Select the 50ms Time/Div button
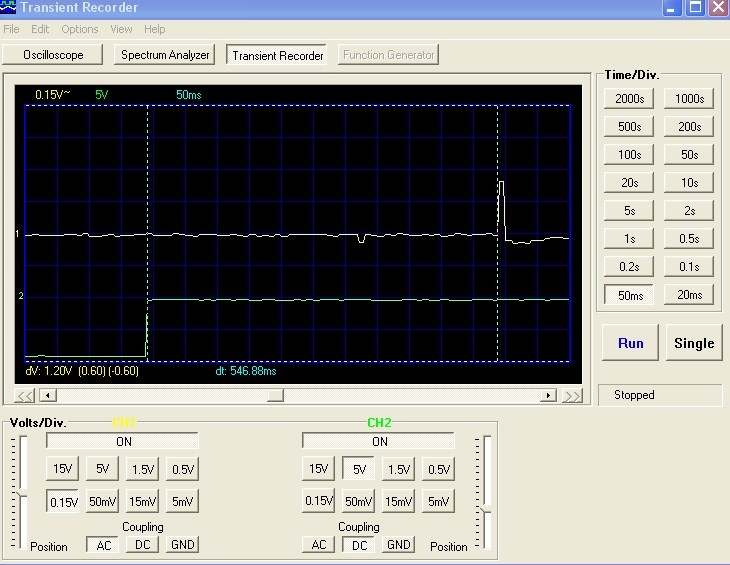 click(629, 295)
